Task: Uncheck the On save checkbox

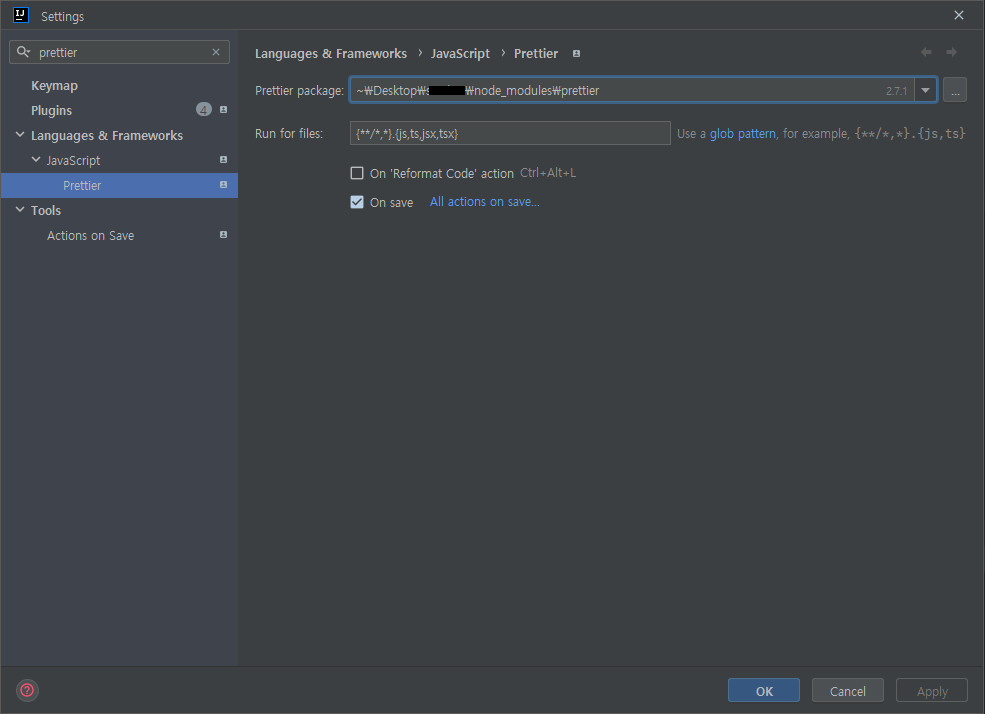Action: pyautogui.click(x=357, y=202)
